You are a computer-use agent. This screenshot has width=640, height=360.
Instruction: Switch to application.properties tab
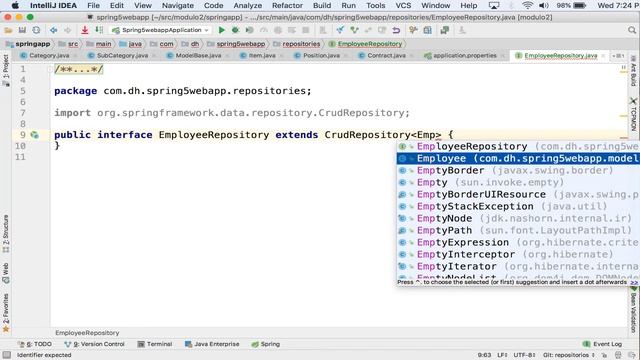464,56
